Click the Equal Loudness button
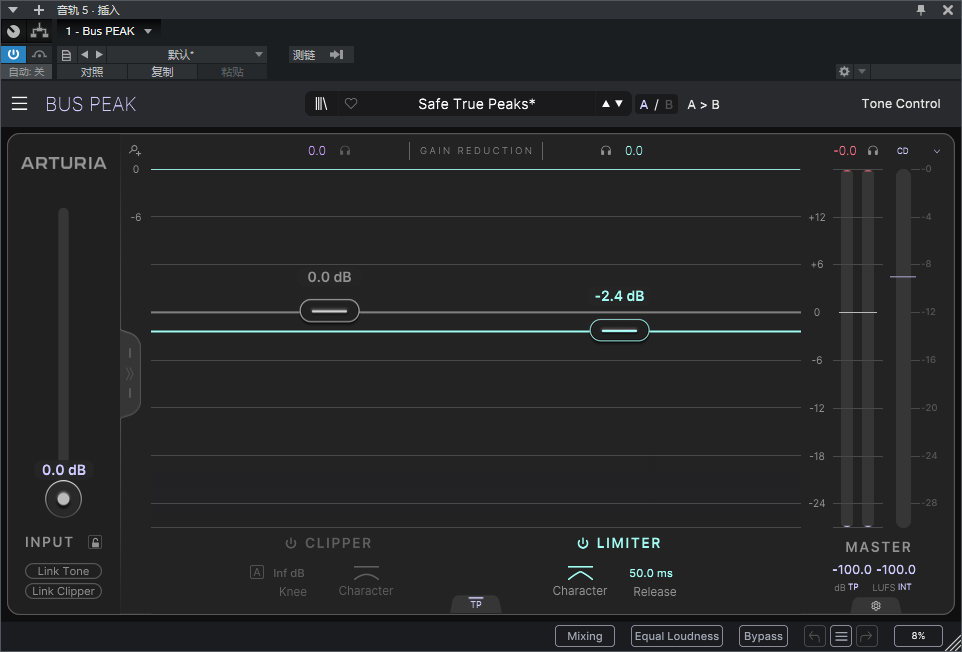962x652 pixels. (x=677, y=636)
